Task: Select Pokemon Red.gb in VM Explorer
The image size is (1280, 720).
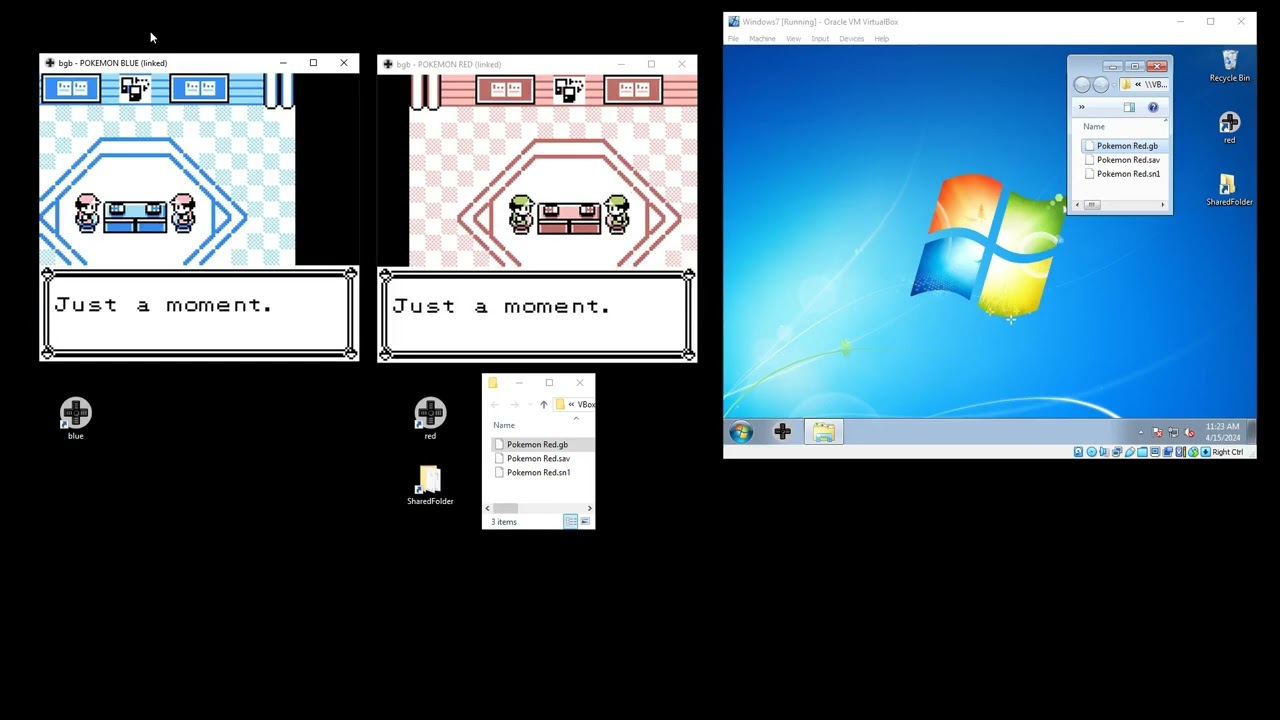Action: [1127, 146]
